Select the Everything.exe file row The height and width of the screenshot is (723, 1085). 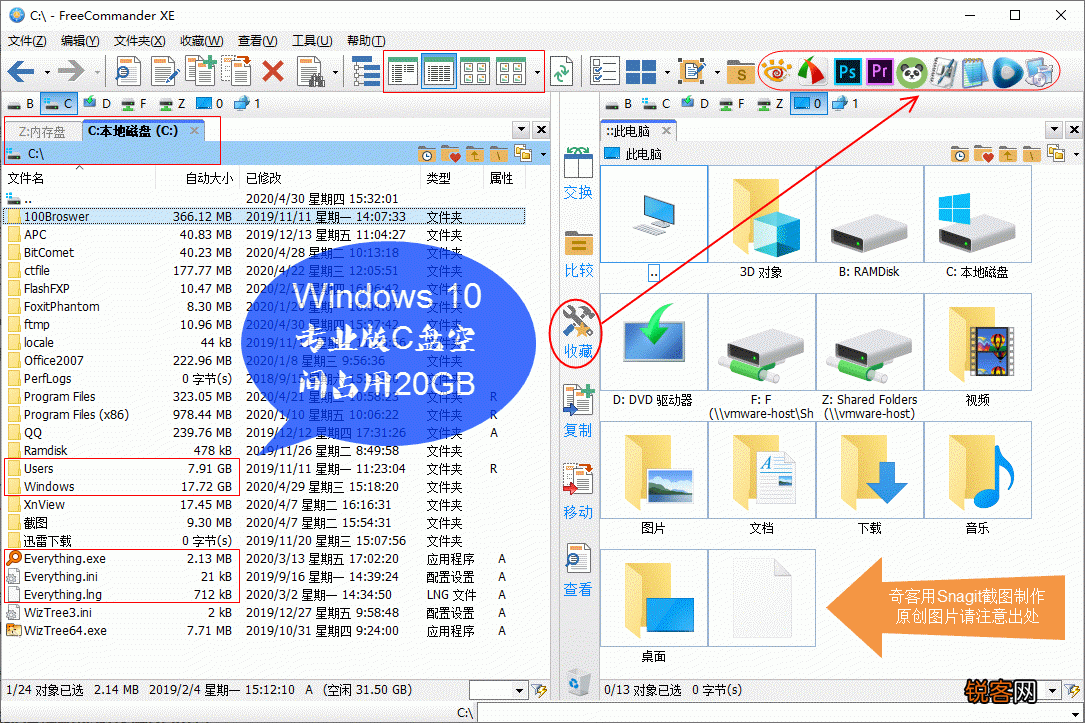click(263, 558)
